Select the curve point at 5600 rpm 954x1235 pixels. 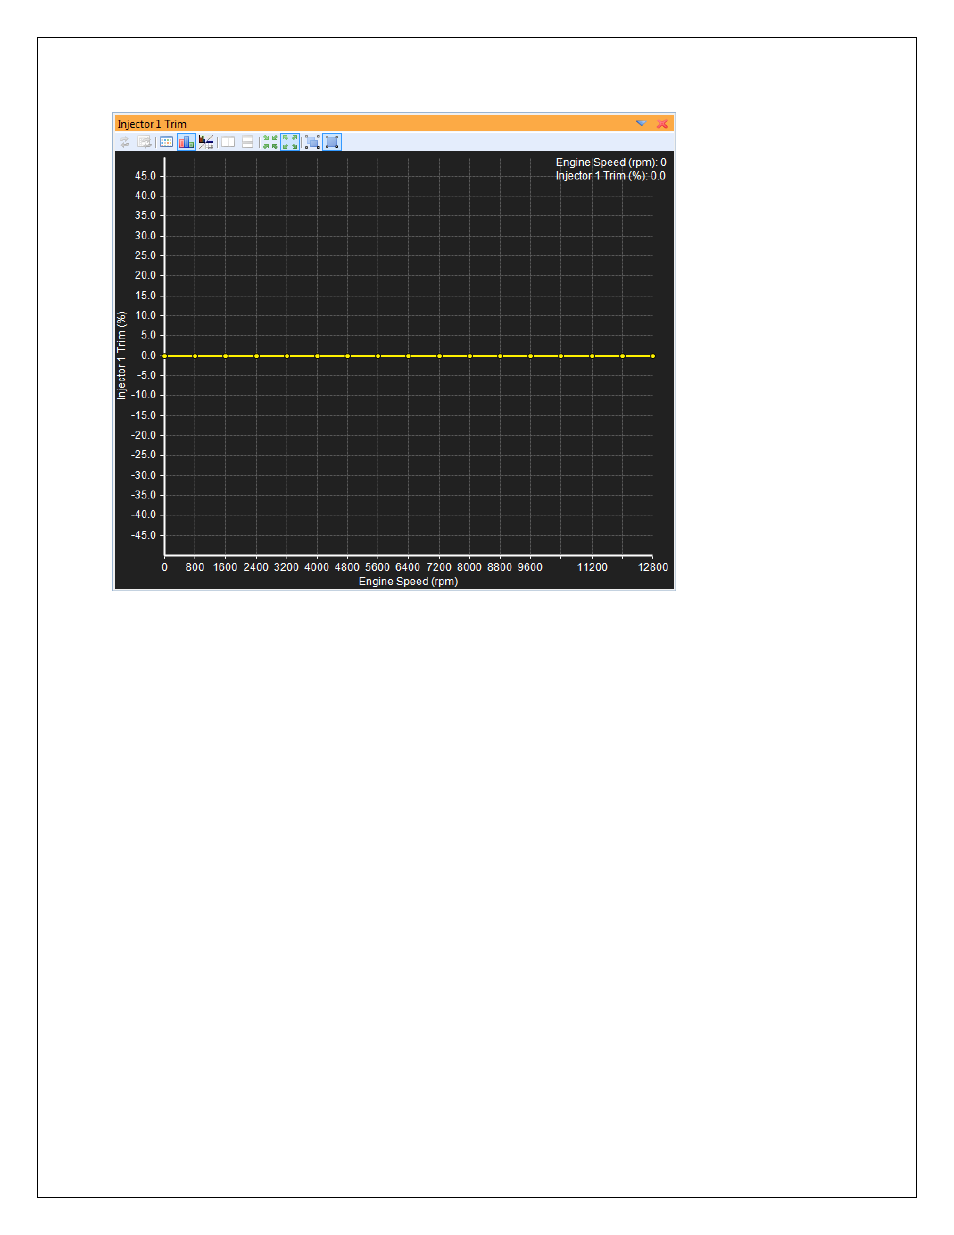click(x=378, y=356)
